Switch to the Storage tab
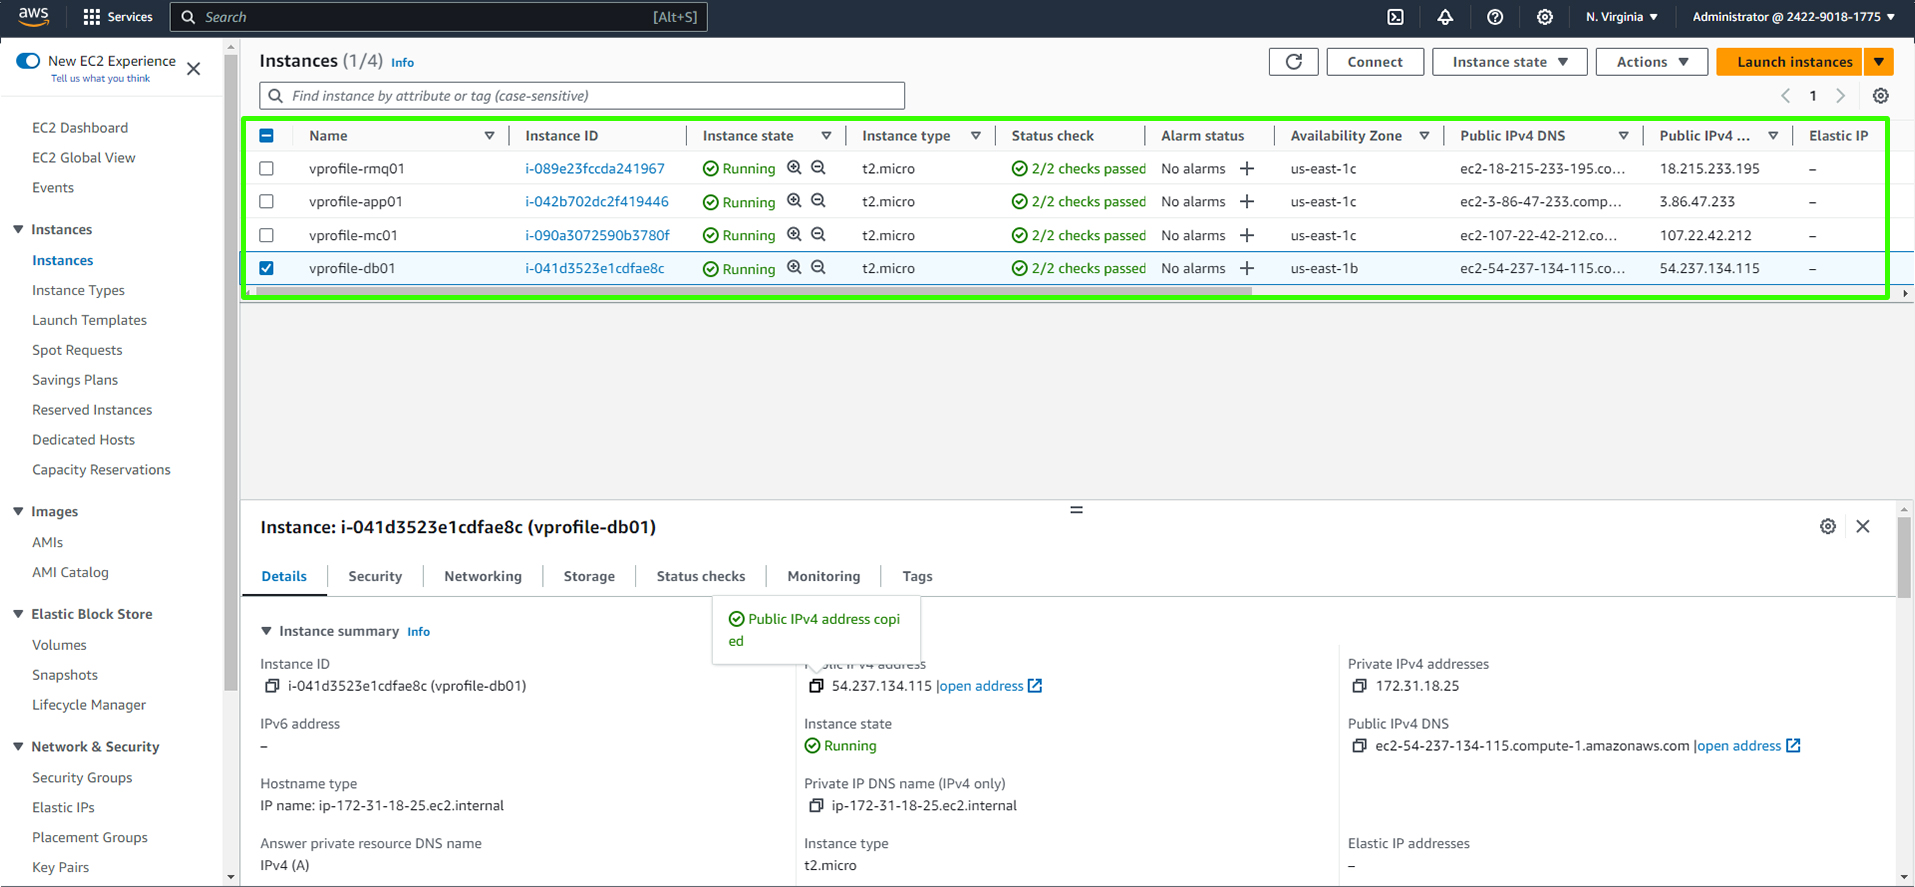The image size is (1915, 887). coord(589,576)
